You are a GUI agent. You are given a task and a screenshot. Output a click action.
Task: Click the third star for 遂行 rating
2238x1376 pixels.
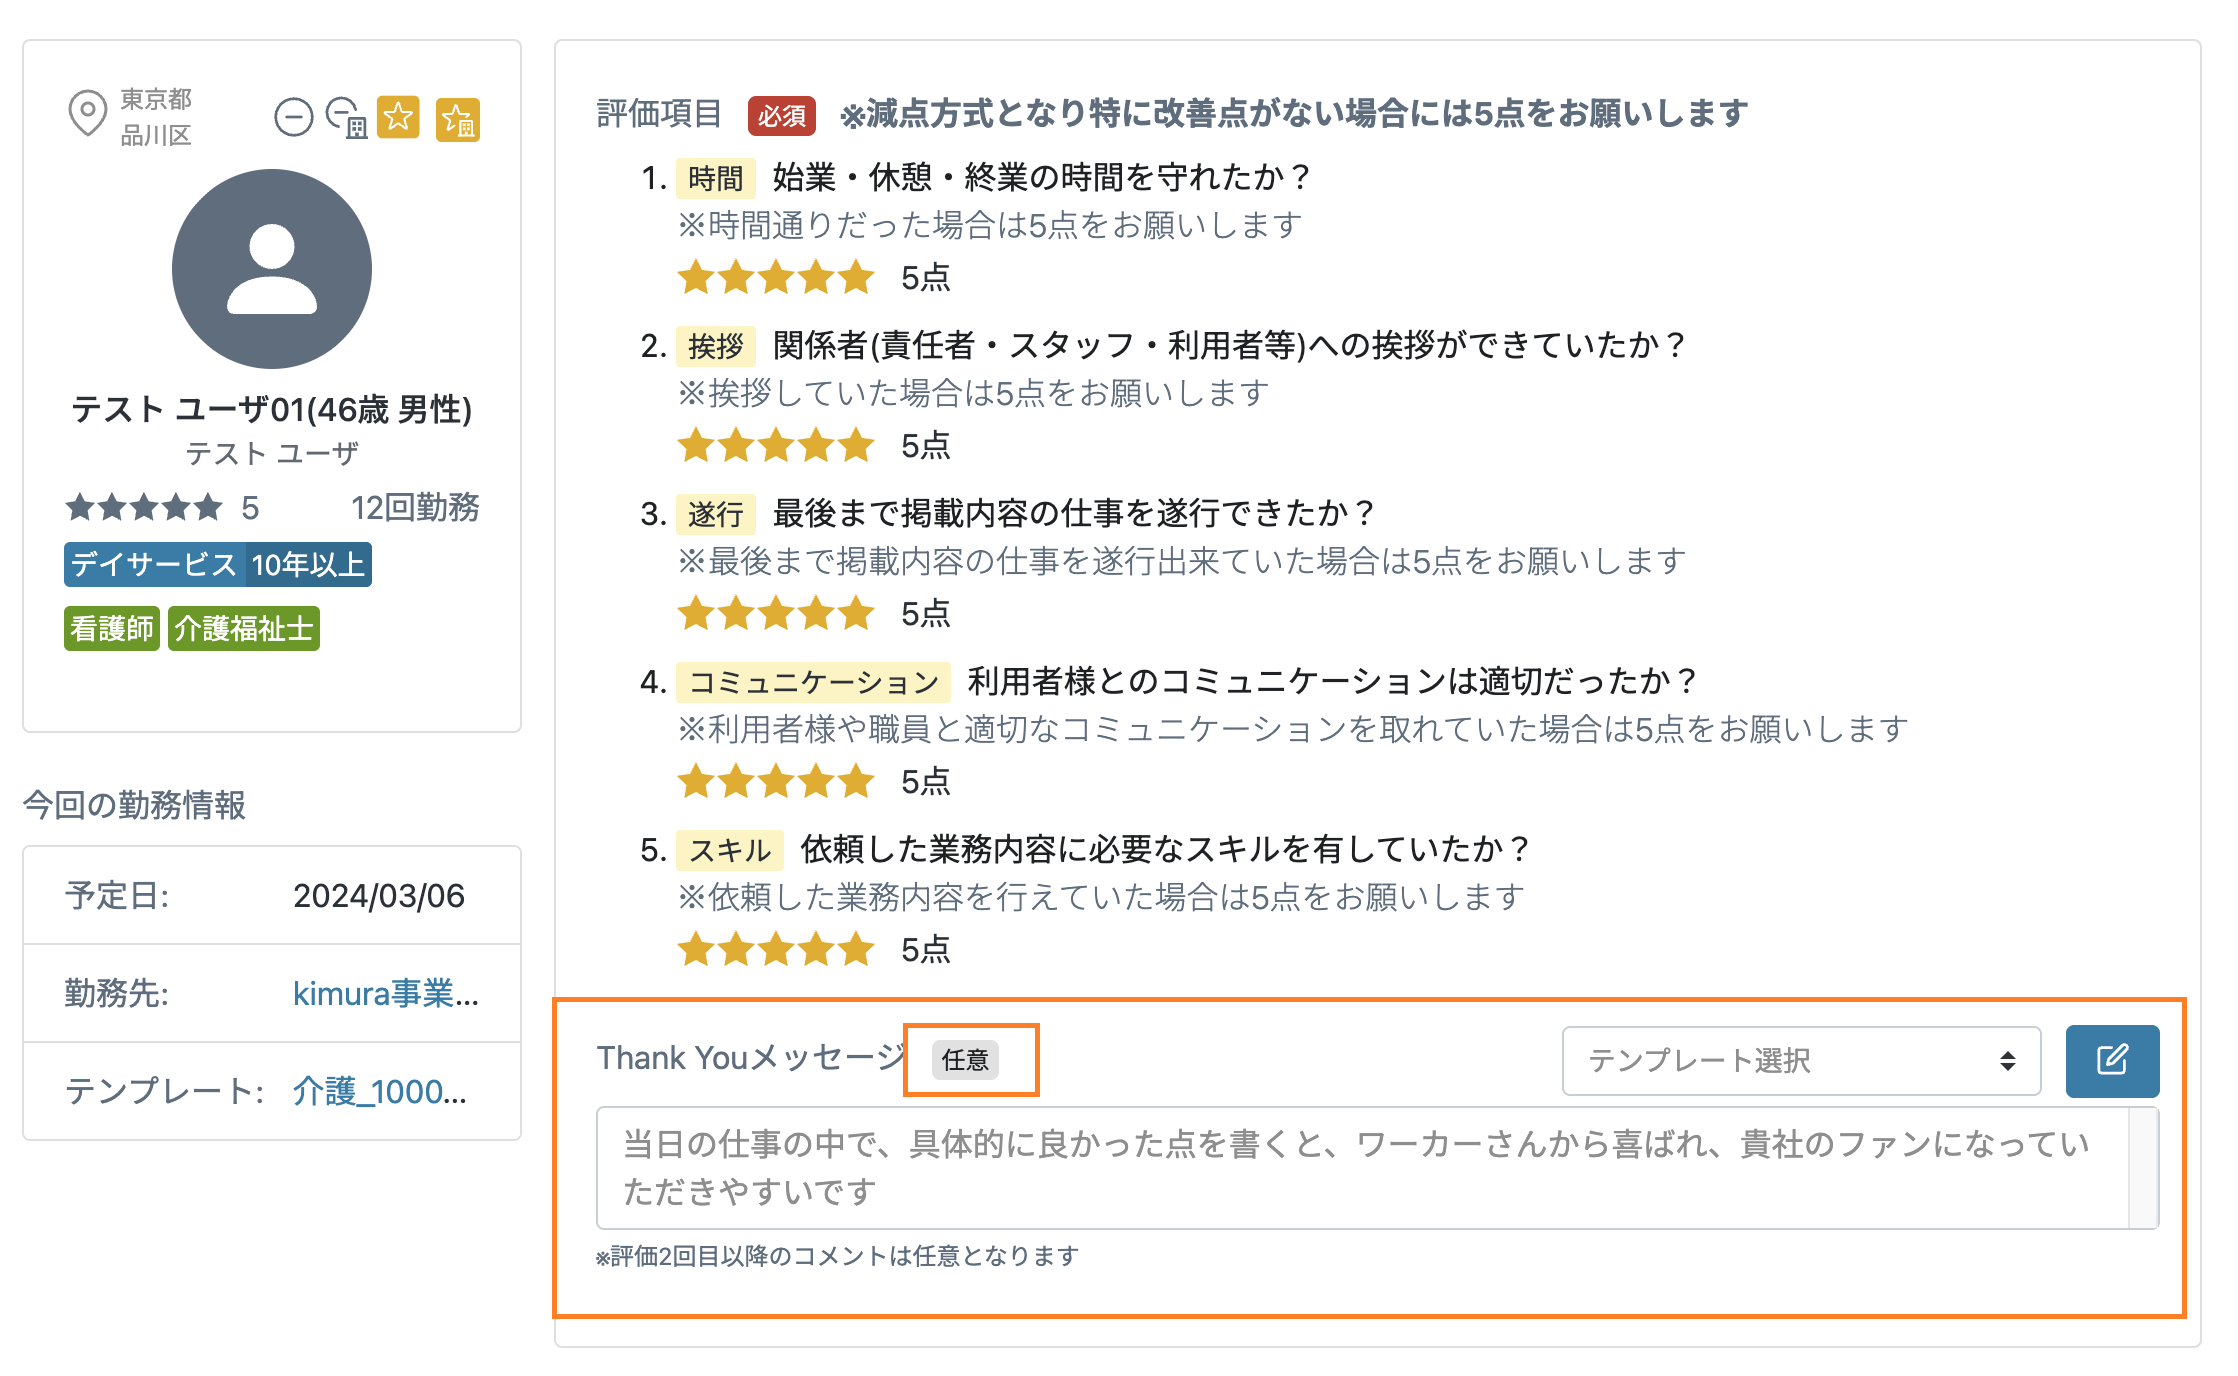tap(776, 613)
